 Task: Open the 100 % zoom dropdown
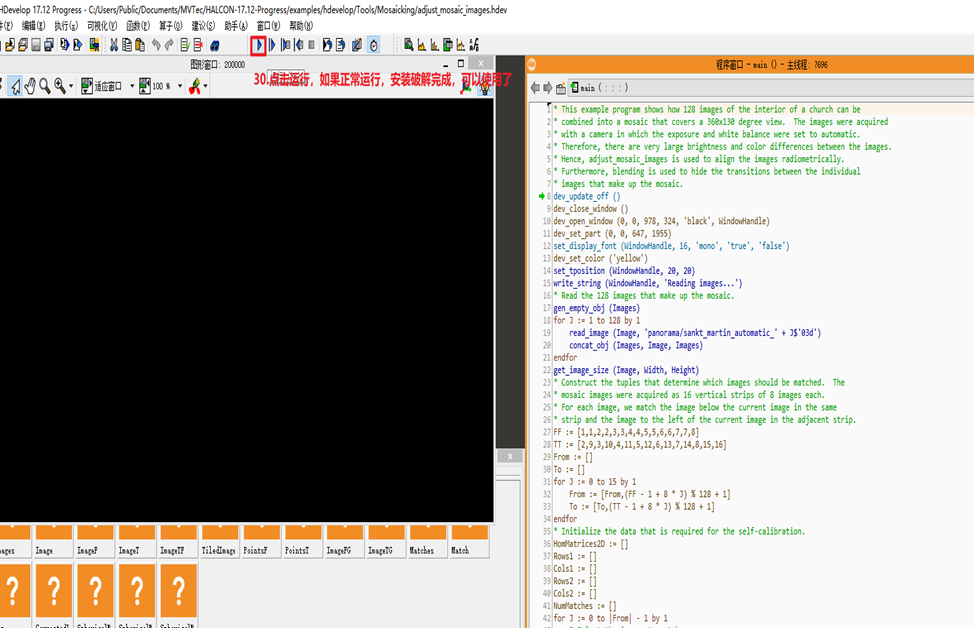coord(180,86)
